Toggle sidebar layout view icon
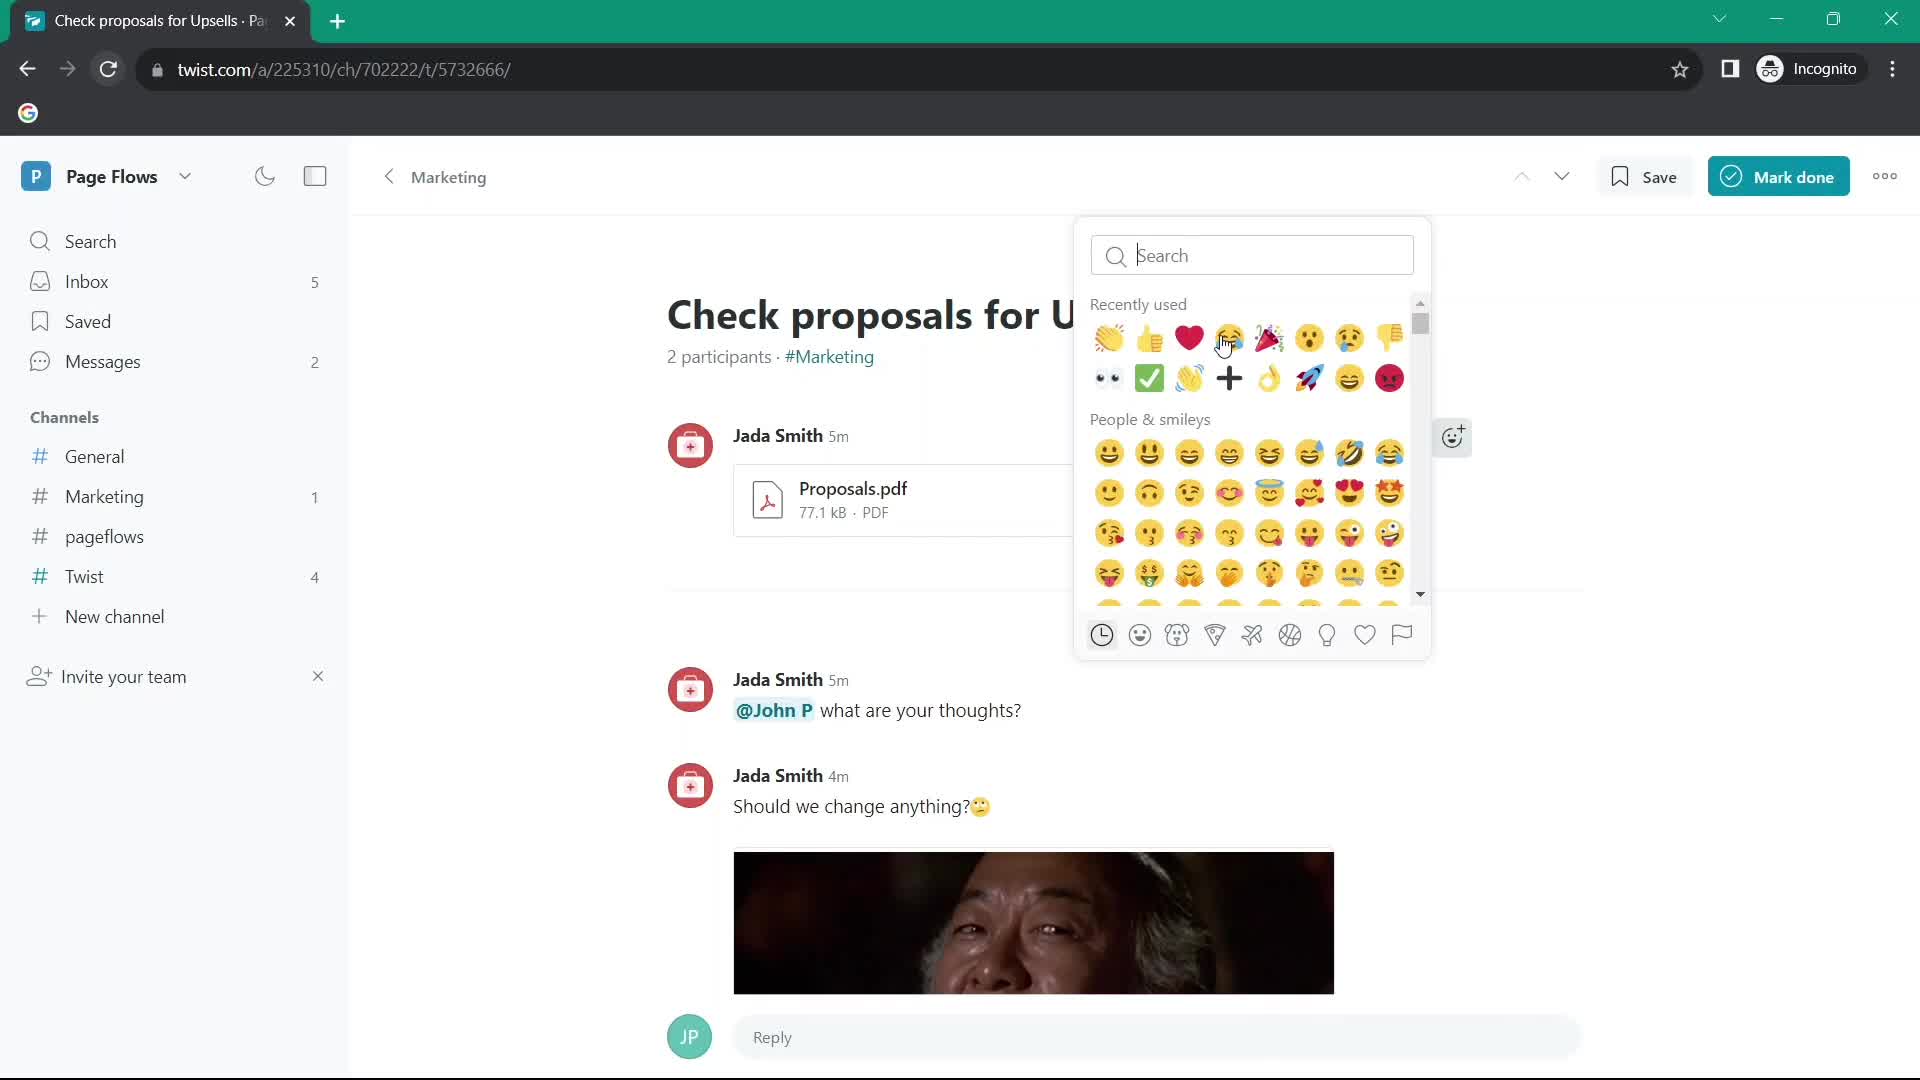This screenshot has height=1080, width=1920. pyautogui.click(x=315, y=175)
